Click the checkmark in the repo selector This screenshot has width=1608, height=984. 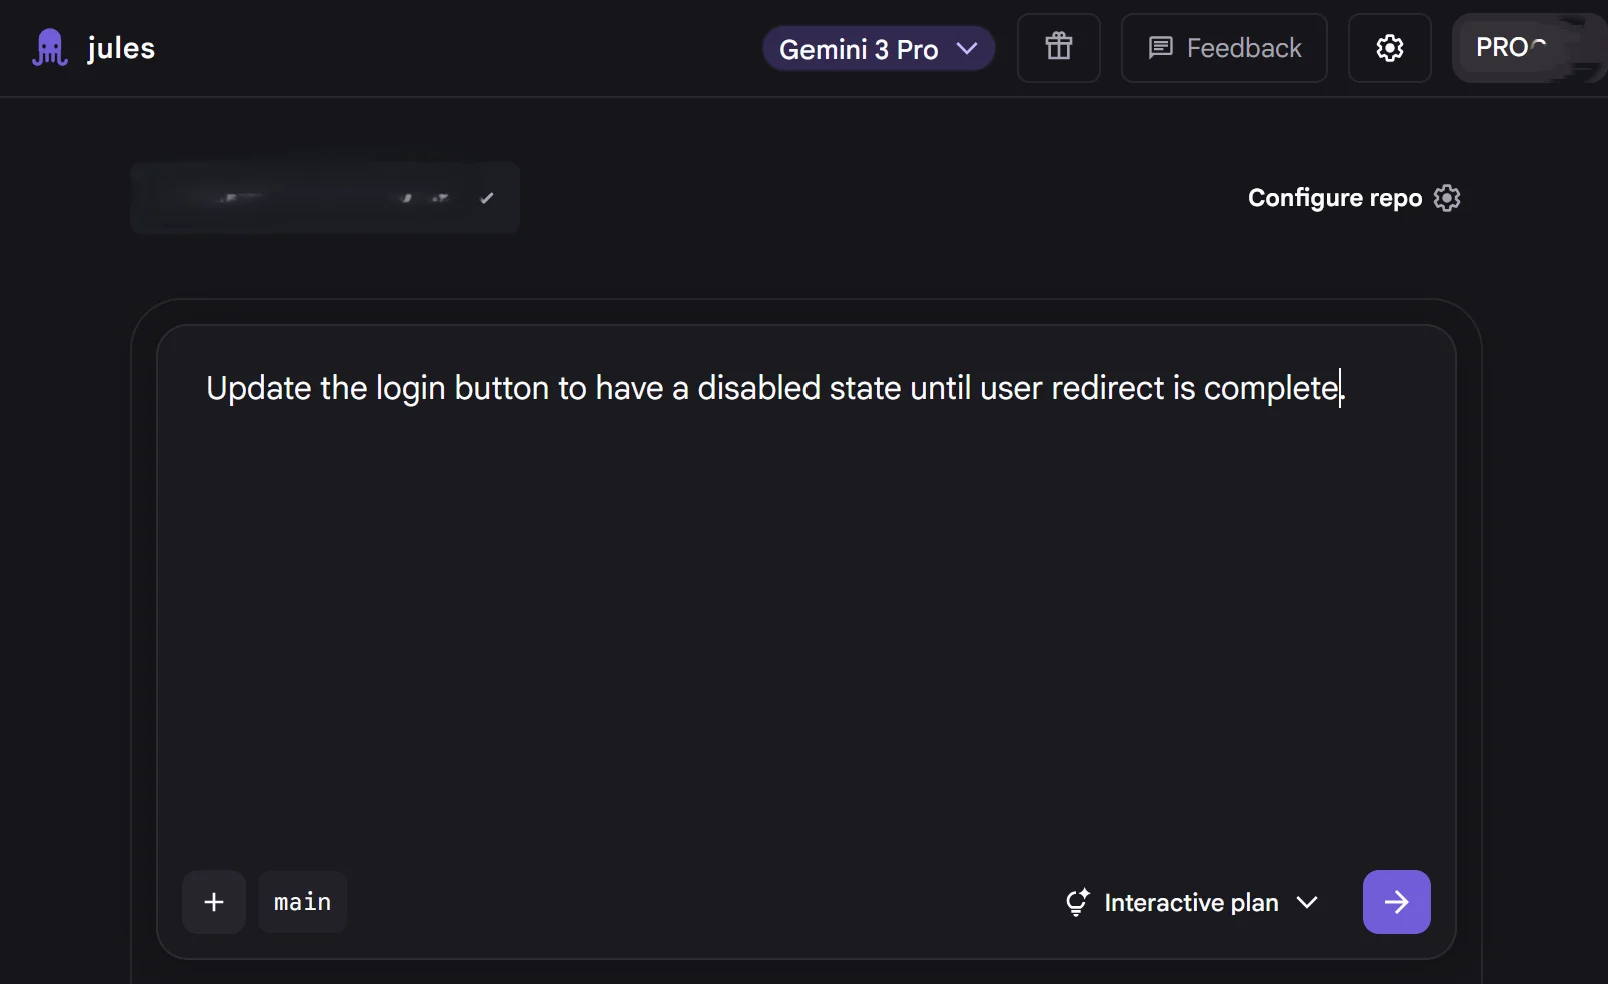pyautogui.click(x=487, y=198)
